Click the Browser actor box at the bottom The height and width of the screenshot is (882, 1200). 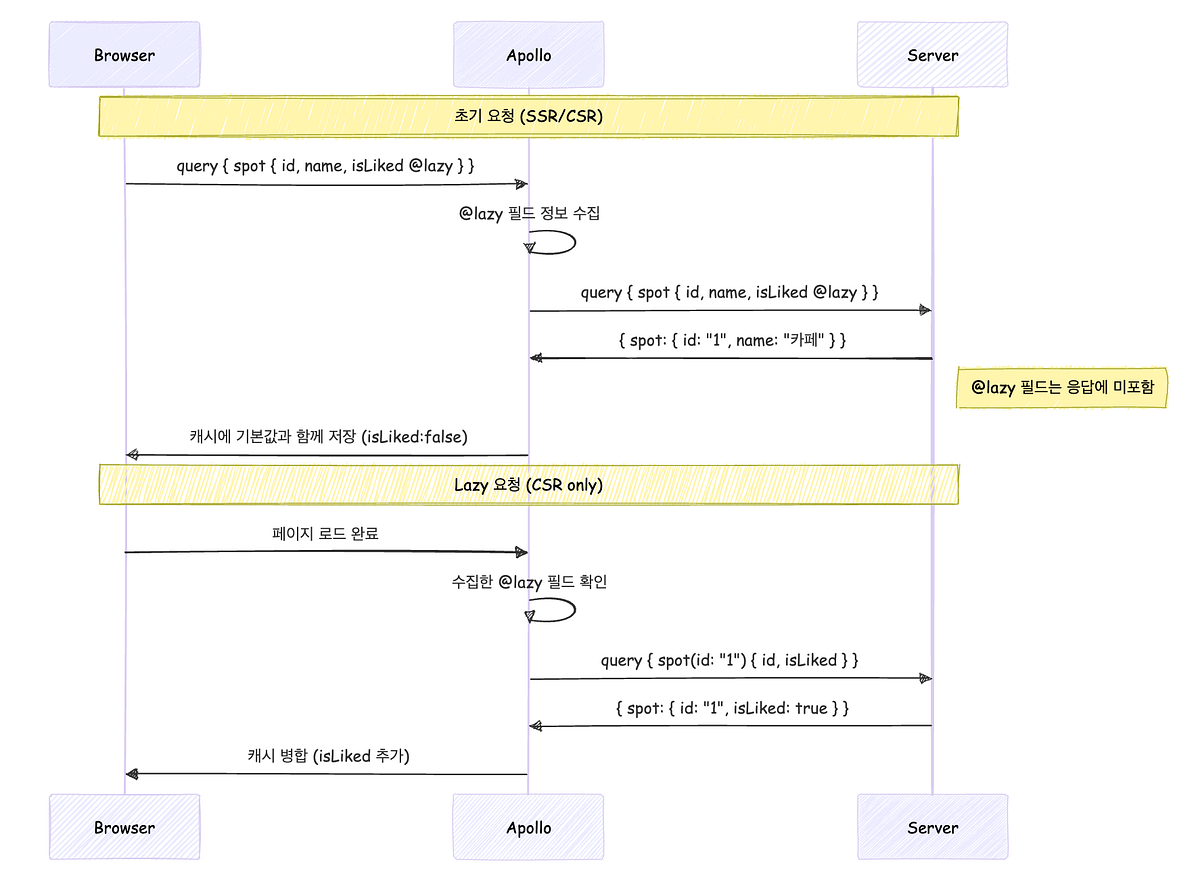coord(124,827)
